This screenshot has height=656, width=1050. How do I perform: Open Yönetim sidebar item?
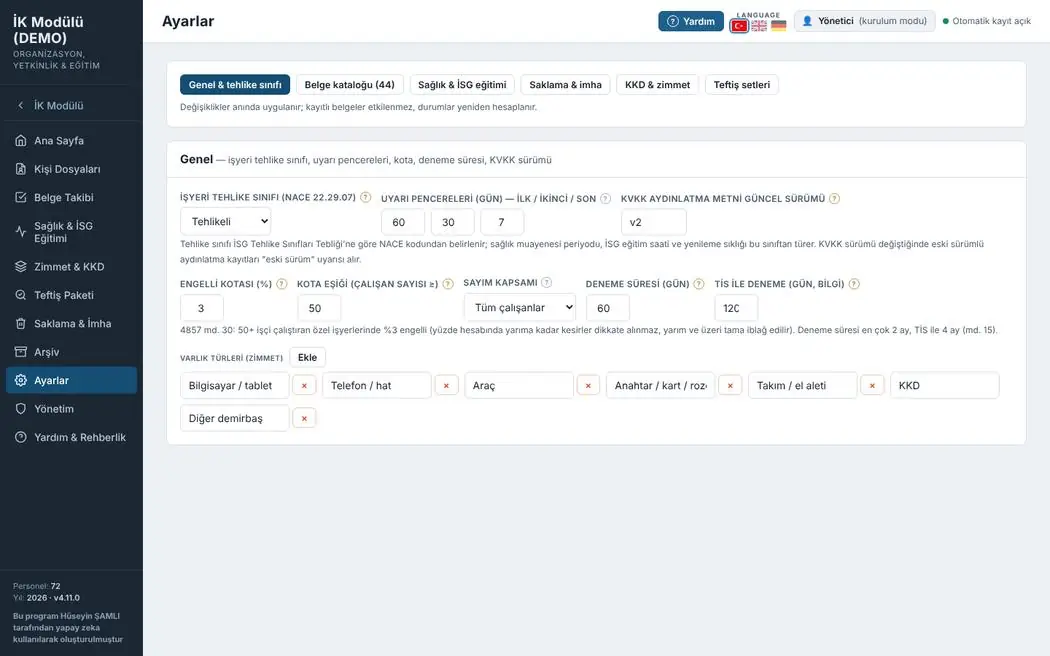pos(71,409)
